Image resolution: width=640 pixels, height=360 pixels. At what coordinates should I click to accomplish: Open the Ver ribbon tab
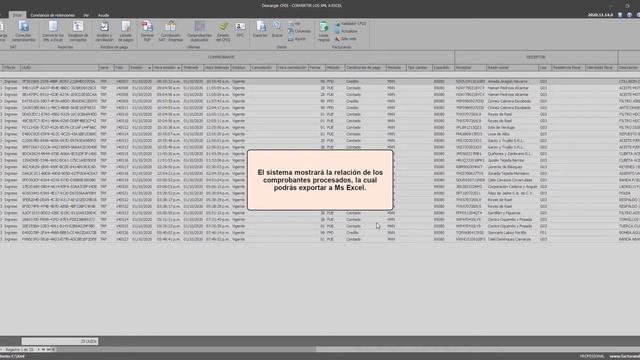click(86, 15)
